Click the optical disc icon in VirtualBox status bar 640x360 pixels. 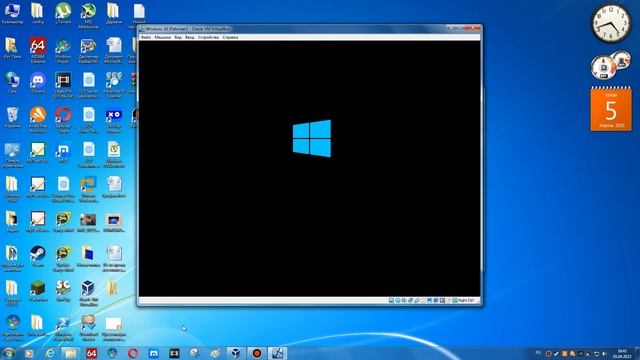(x=398, y=300)
